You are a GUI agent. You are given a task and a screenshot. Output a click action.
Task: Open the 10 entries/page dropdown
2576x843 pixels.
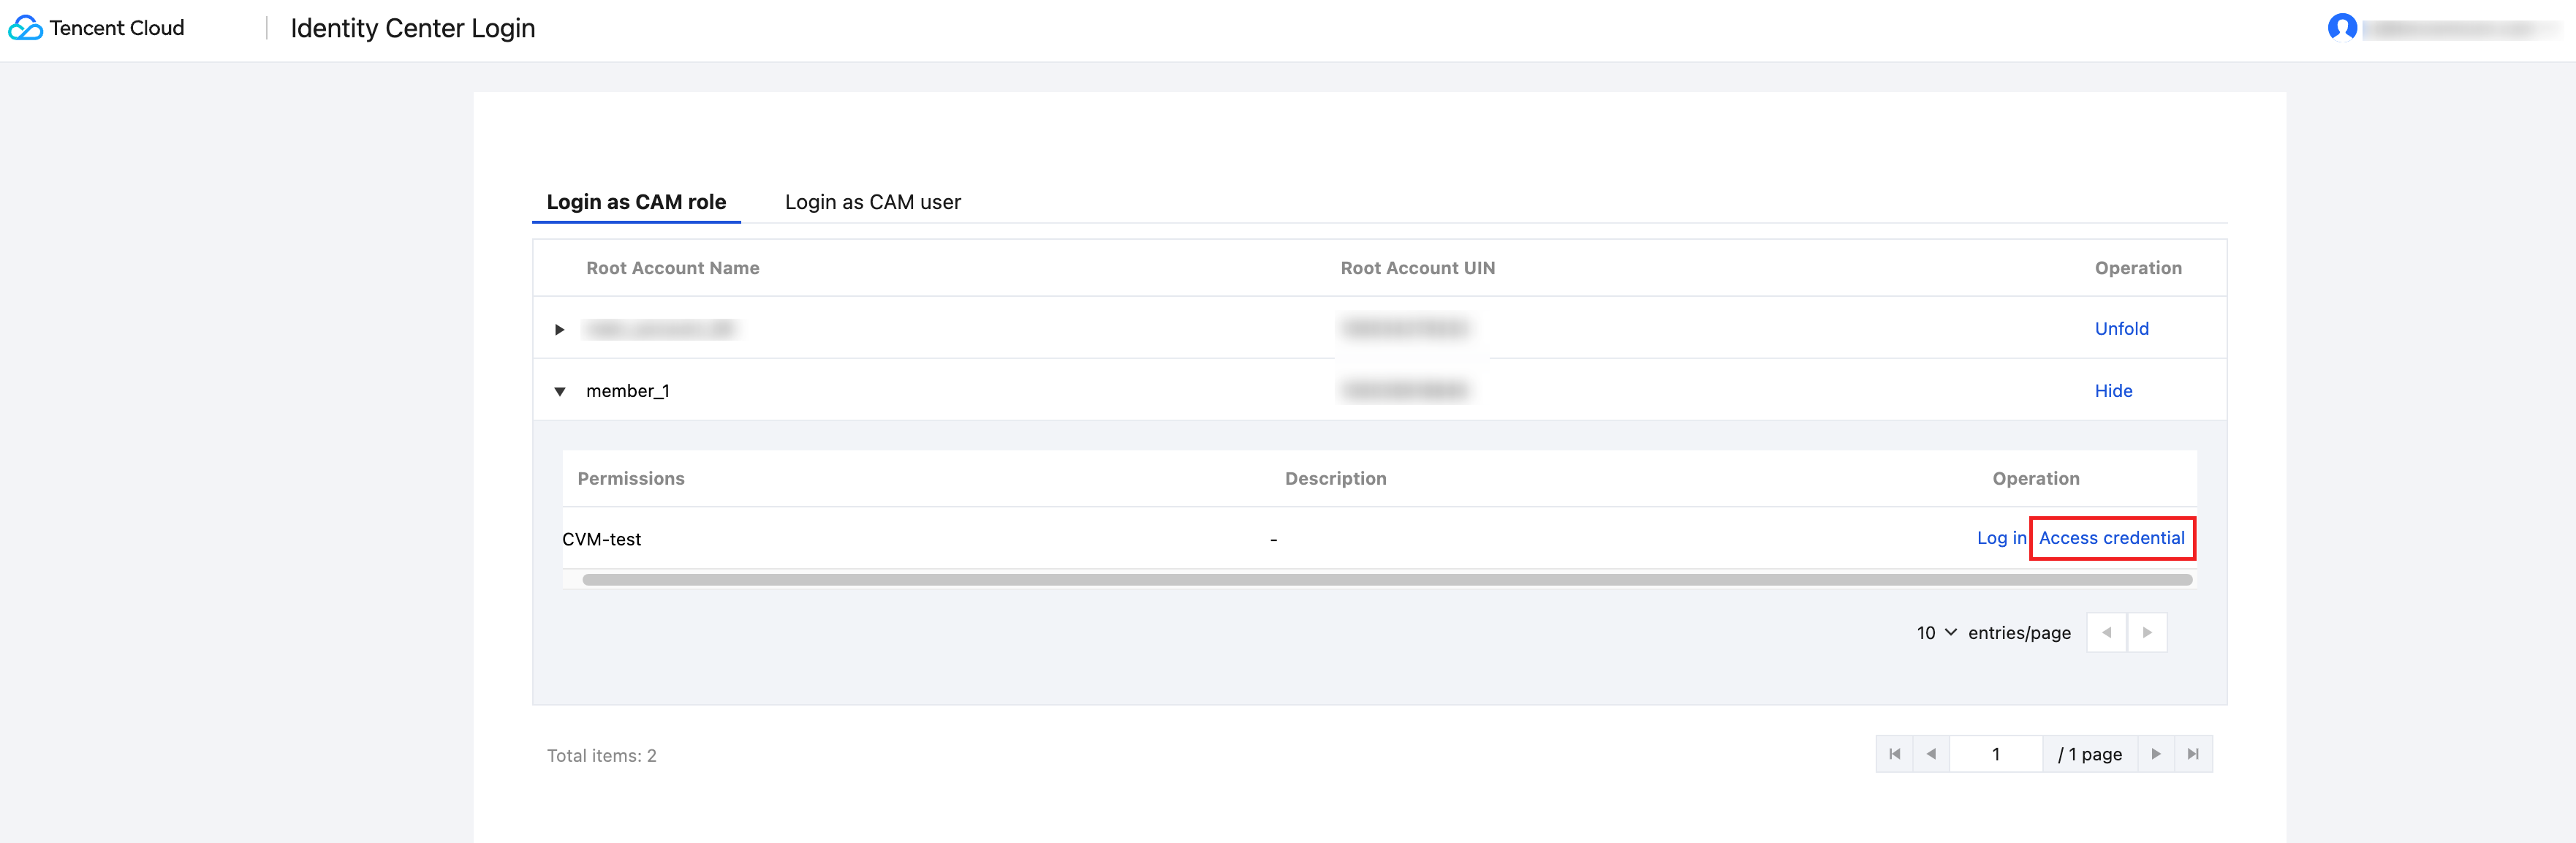pos(1936,633)
